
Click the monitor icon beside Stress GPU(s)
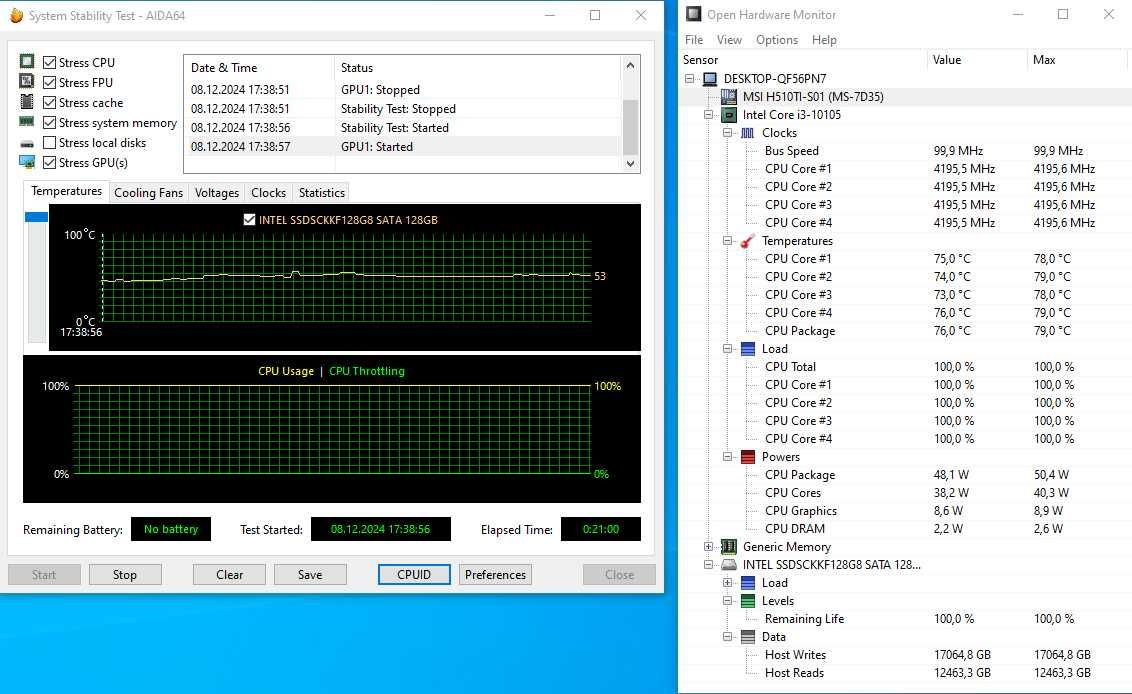[x=27, y=162]
